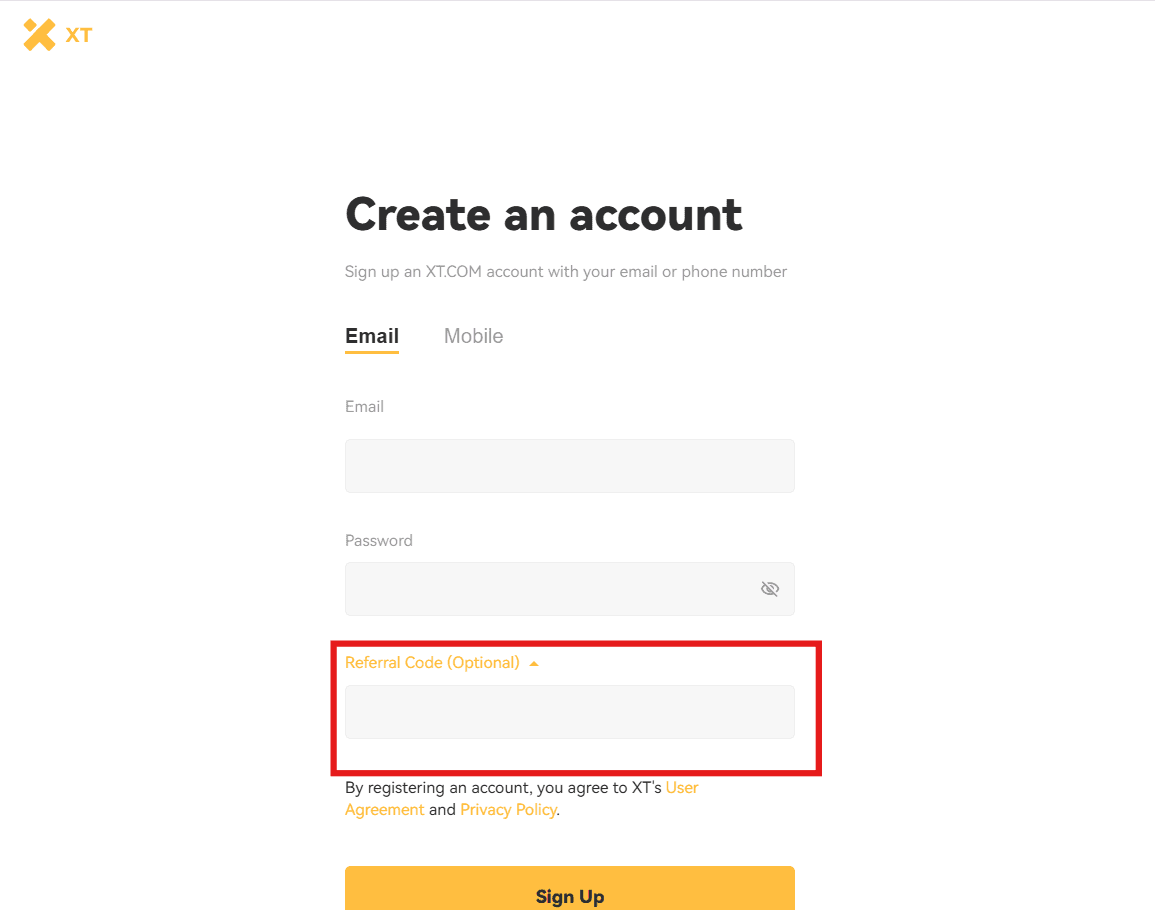
Task: Select the Email tab
Action: [371, 336]
